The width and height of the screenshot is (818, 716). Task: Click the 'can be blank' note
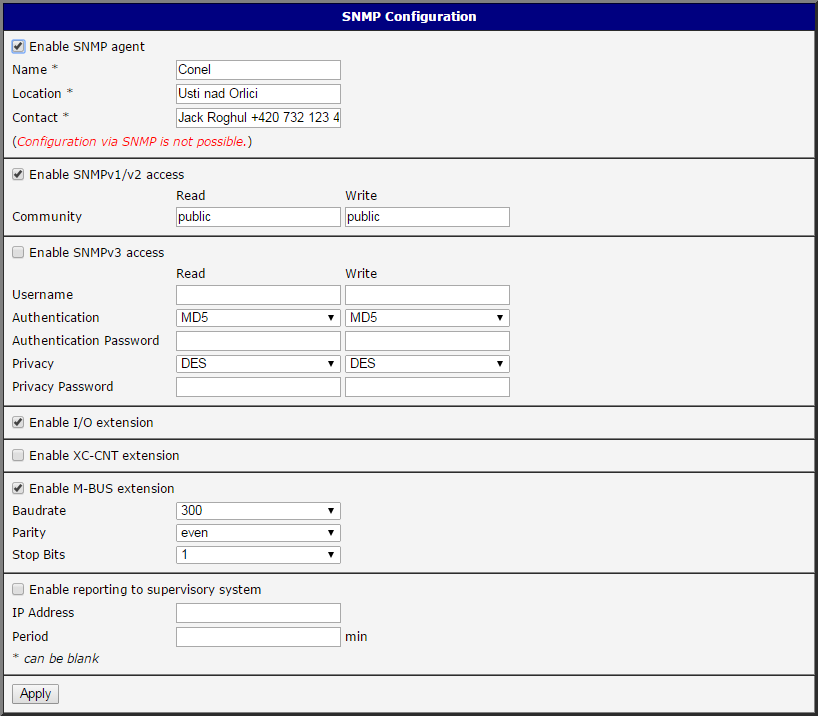tap(61, 659)
